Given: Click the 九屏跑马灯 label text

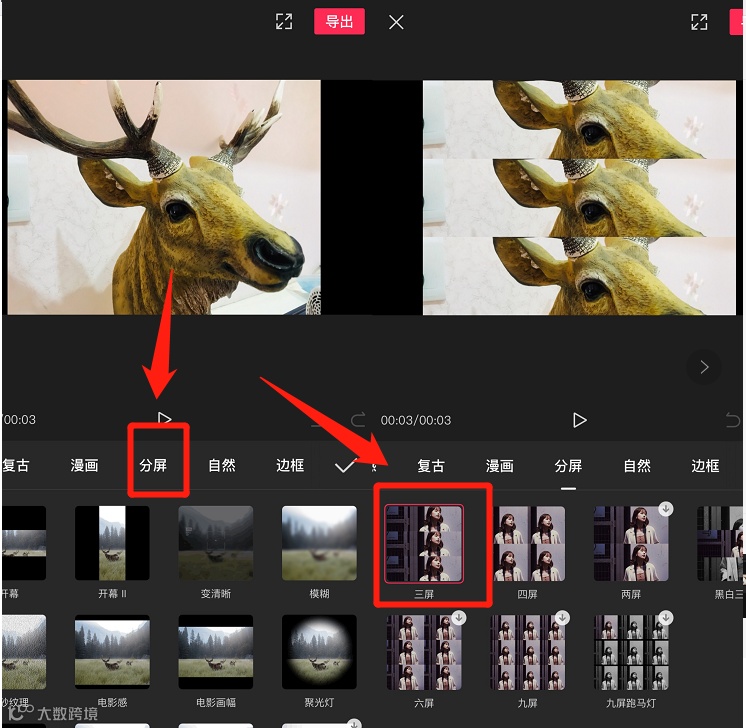Looking at the screenshot, I should point(631,703).
